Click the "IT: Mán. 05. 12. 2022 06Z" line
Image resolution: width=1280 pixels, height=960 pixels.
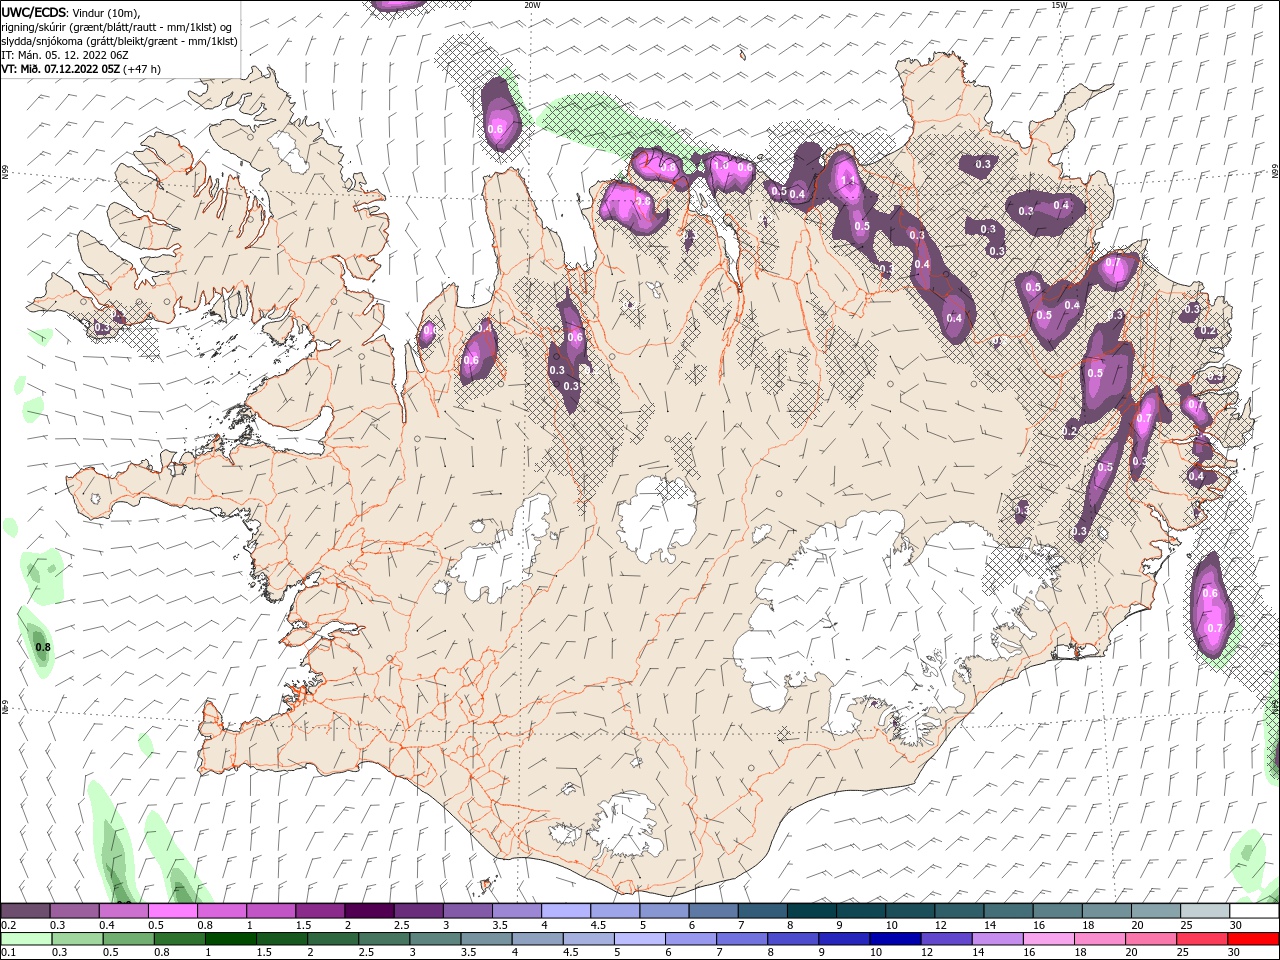tap(65, 55)
